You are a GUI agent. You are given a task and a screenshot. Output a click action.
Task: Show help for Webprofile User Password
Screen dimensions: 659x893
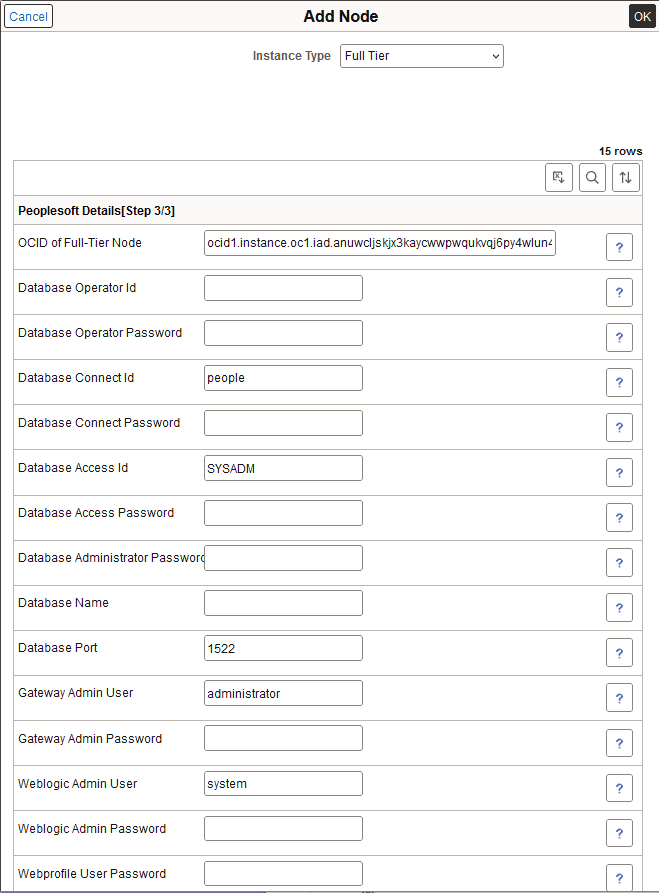coord(619,876)
